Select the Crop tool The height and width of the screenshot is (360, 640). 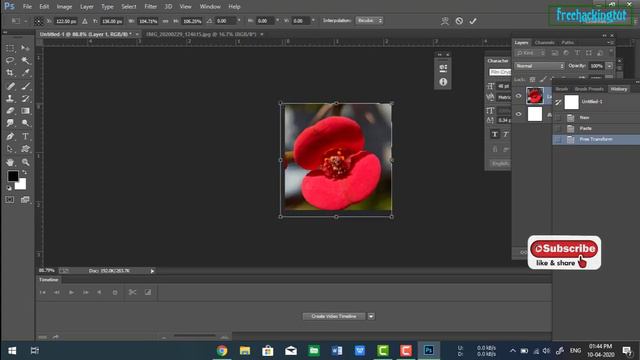pos(10,73)
